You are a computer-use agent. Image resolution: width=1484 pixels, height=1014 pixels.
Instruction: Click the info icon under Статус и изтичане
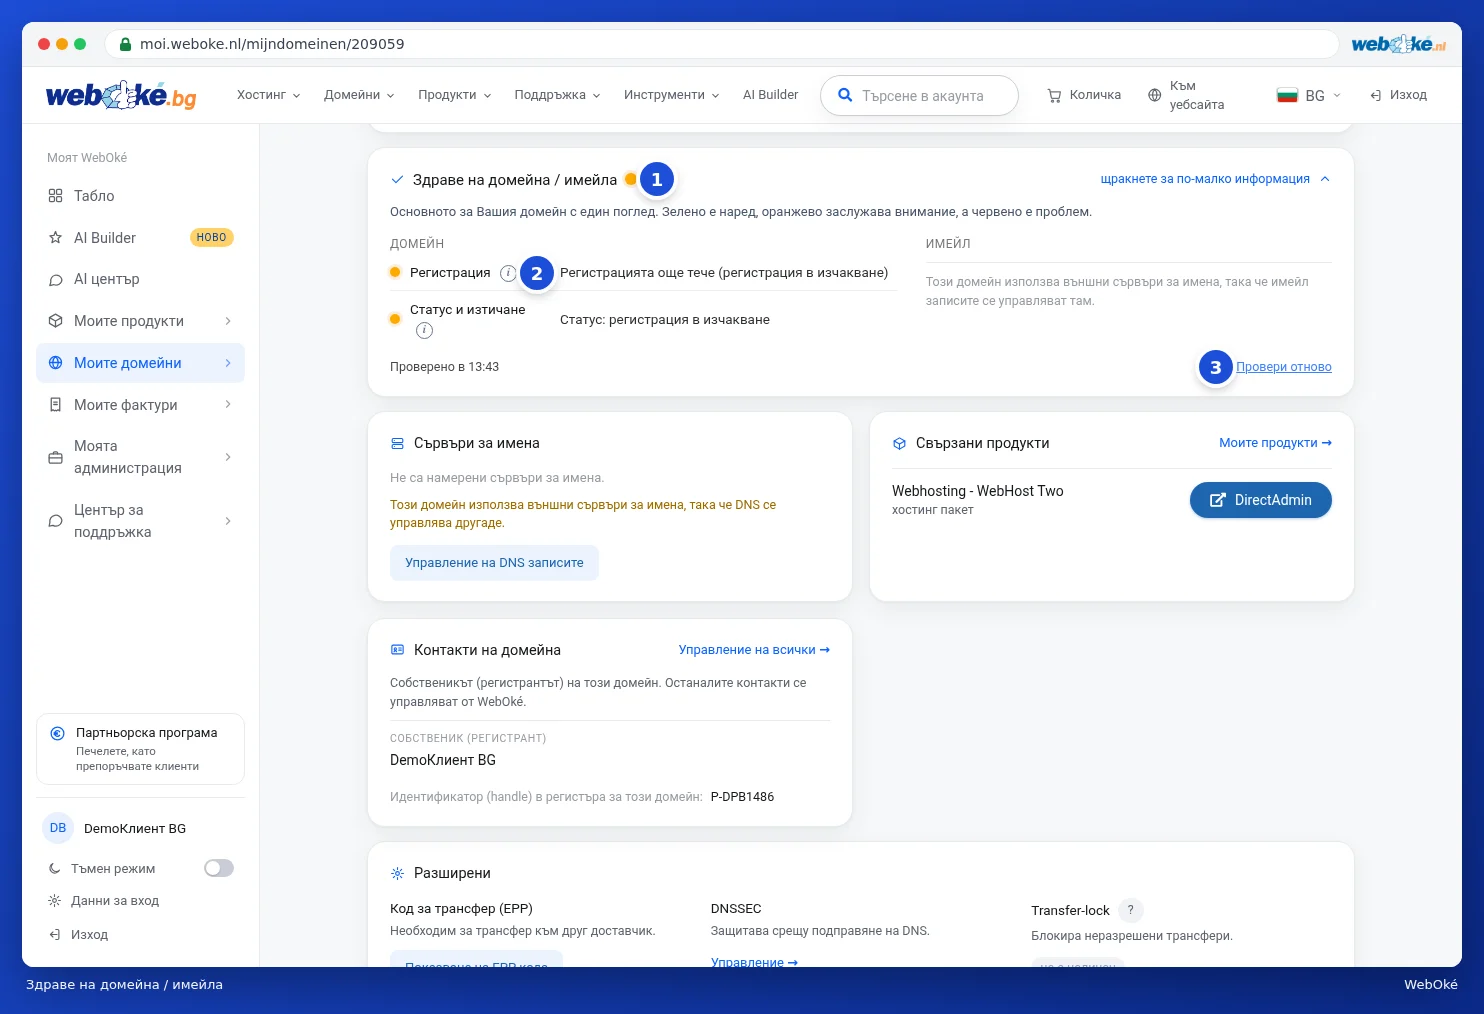[424, 330]
